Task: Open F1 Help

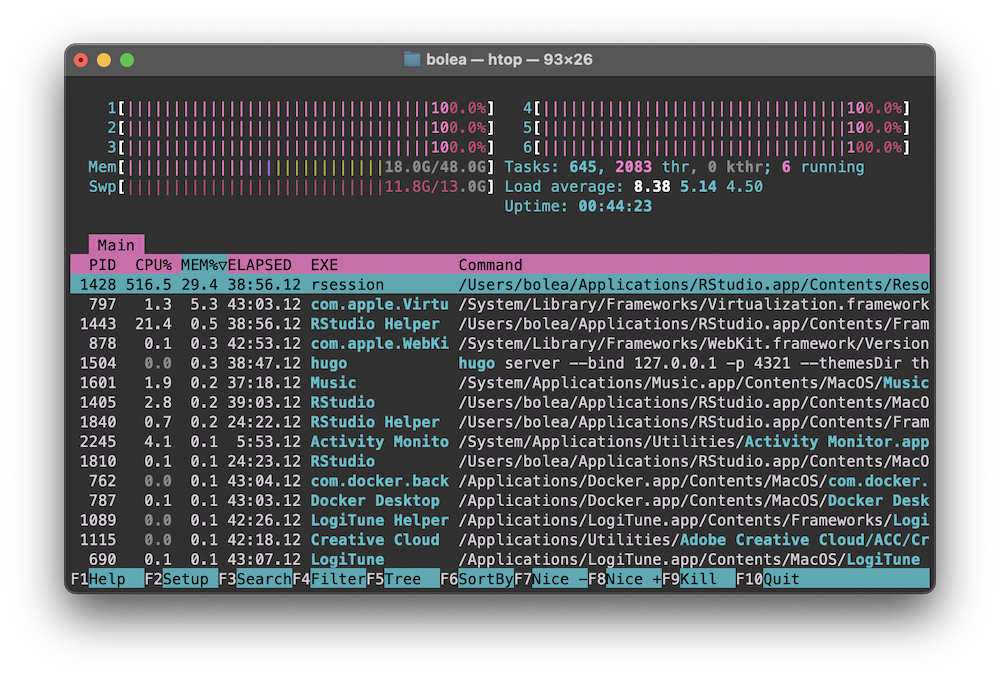Action: pos(107,579)
